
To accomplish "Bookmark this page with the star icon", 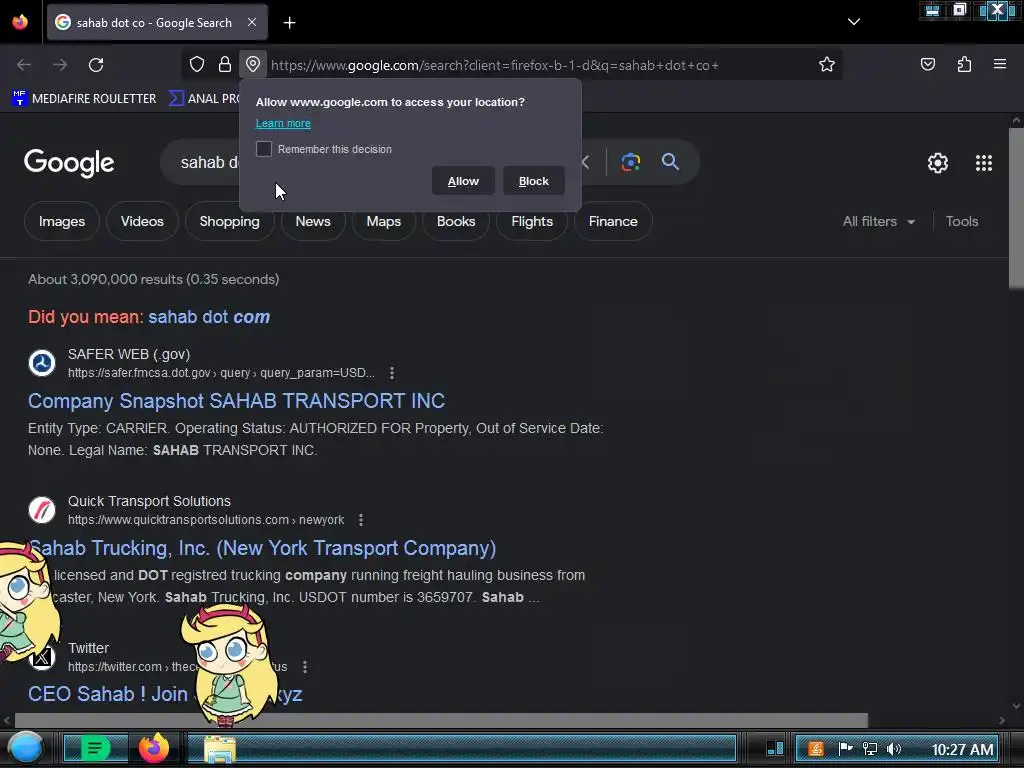I will point(827,64).
